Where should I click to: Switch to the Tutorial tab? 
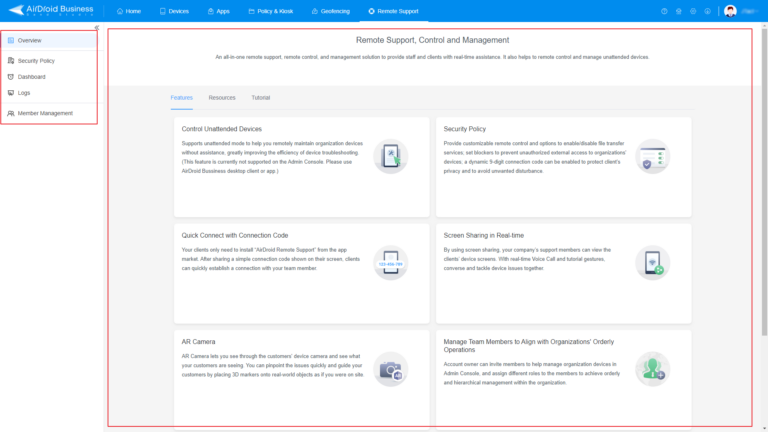tap(260, 98)
